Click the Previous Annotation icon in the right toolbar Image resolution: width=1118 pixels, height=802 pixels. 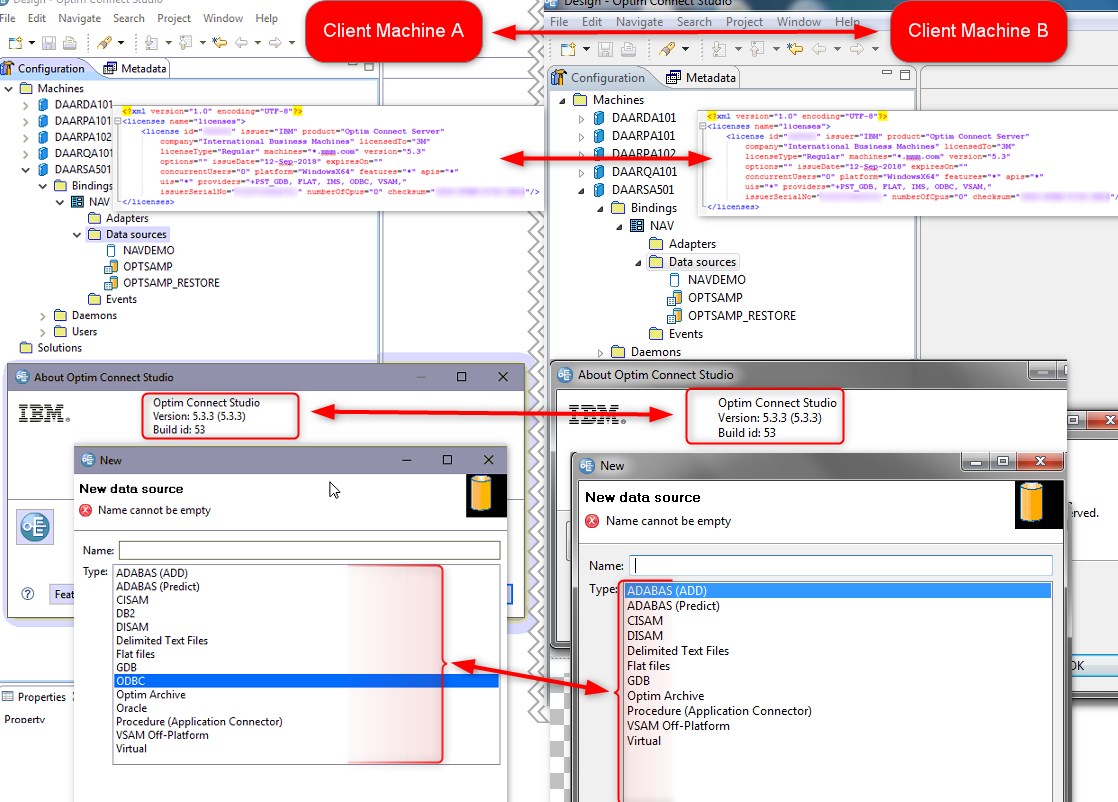[757, 49]
